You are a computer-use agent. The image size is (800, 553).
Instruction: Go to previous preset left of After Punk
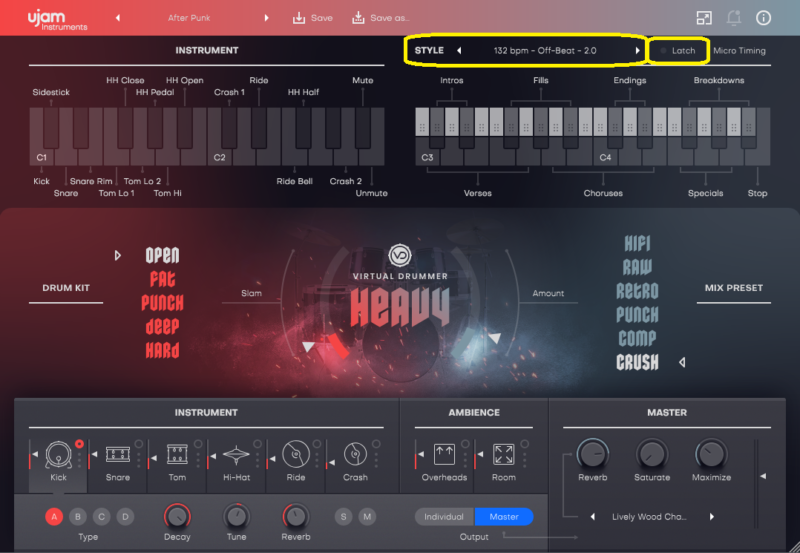[118, 18]
